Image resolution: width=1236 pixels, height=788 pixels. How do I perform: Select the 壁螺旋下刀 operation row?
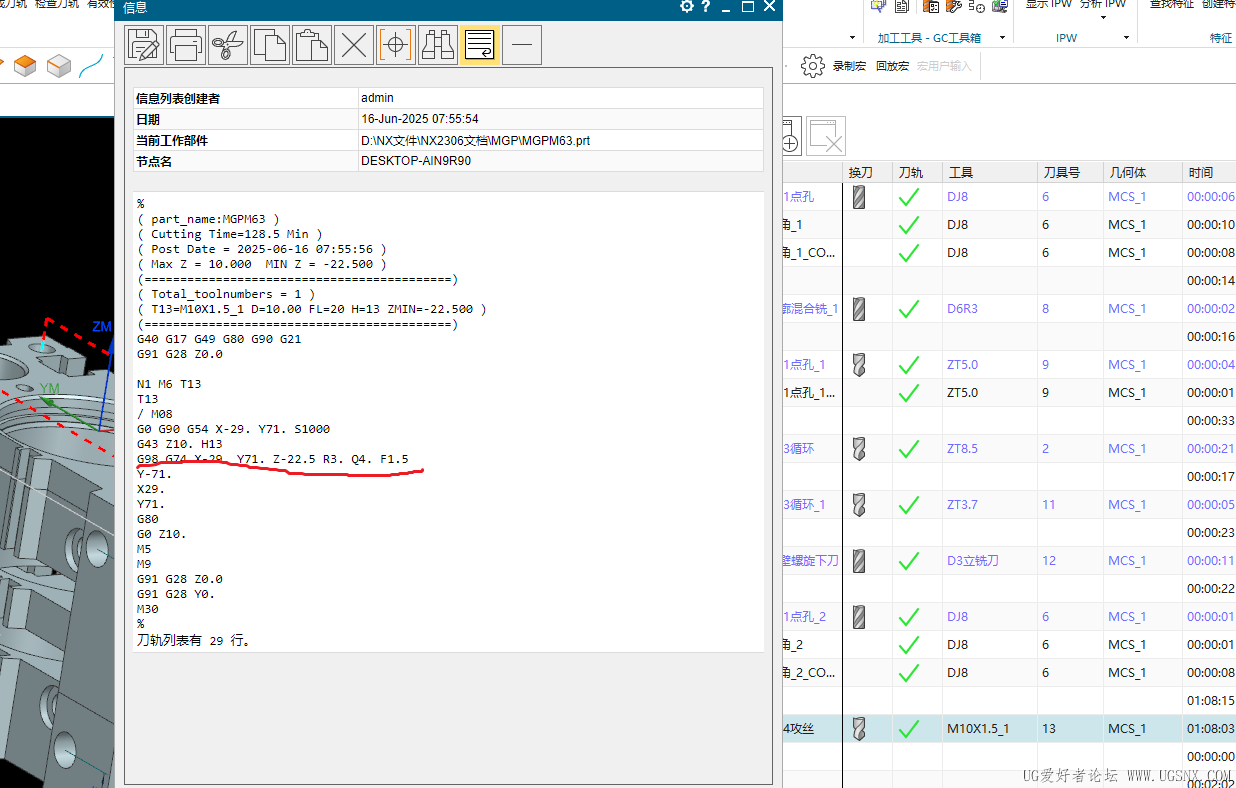(x=811, y=561)
